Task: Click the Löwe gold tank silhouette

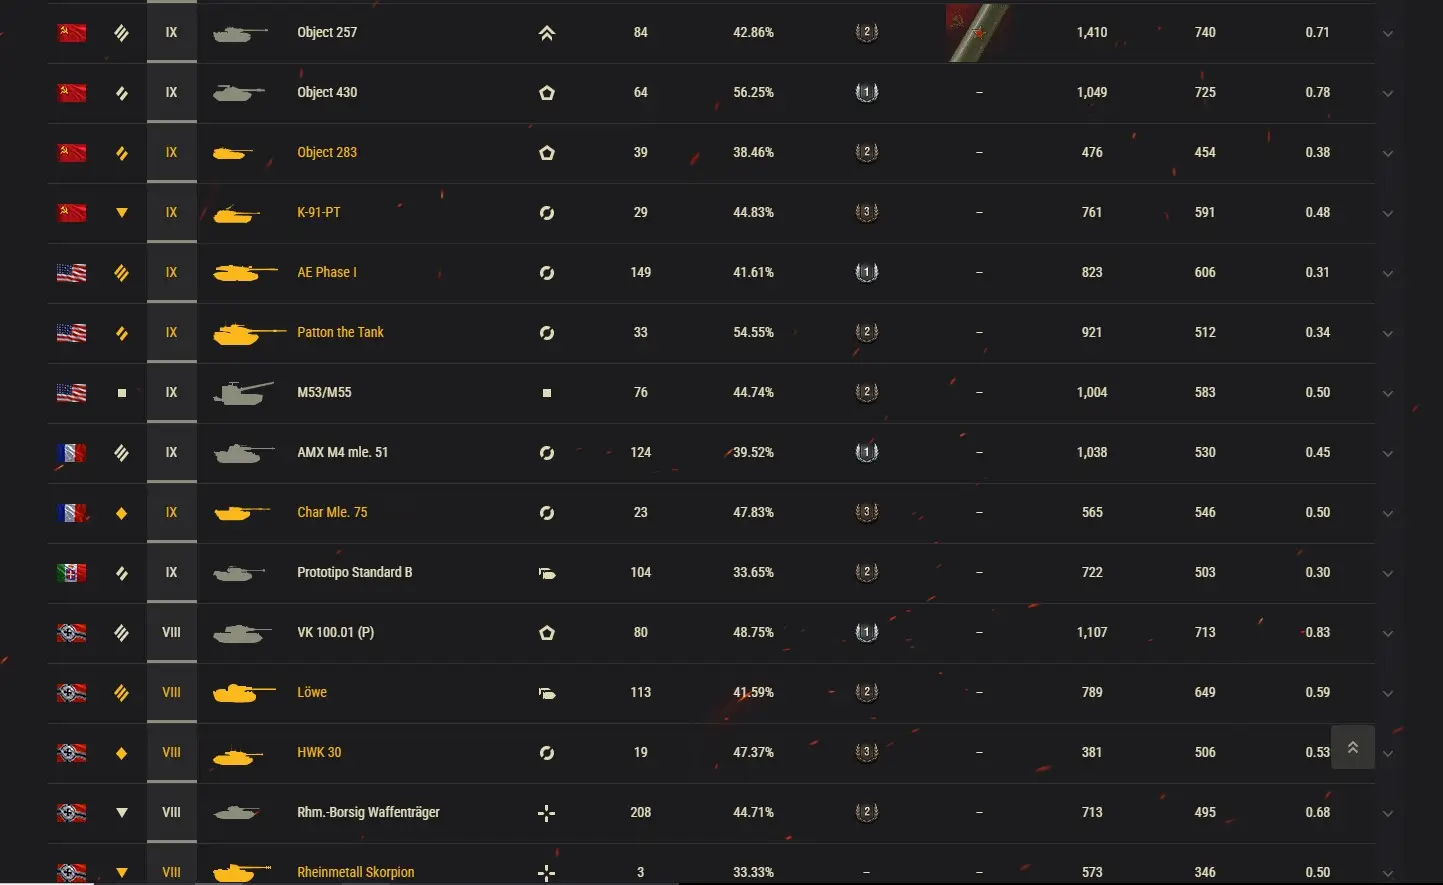Action: 243,692
